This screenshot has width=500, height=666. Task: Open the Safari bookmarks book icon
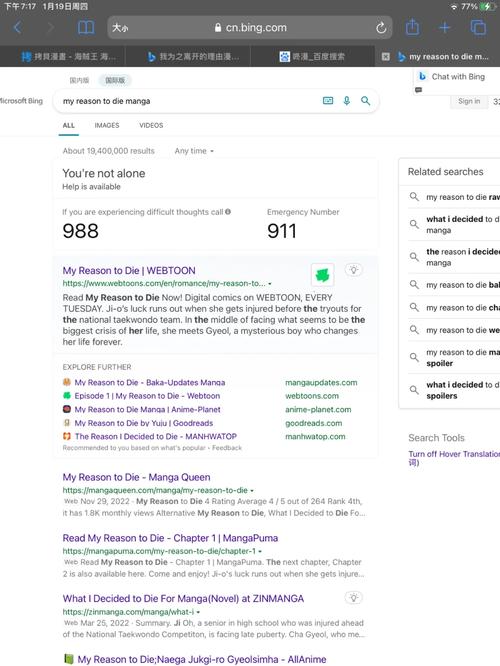pos(86,28)
